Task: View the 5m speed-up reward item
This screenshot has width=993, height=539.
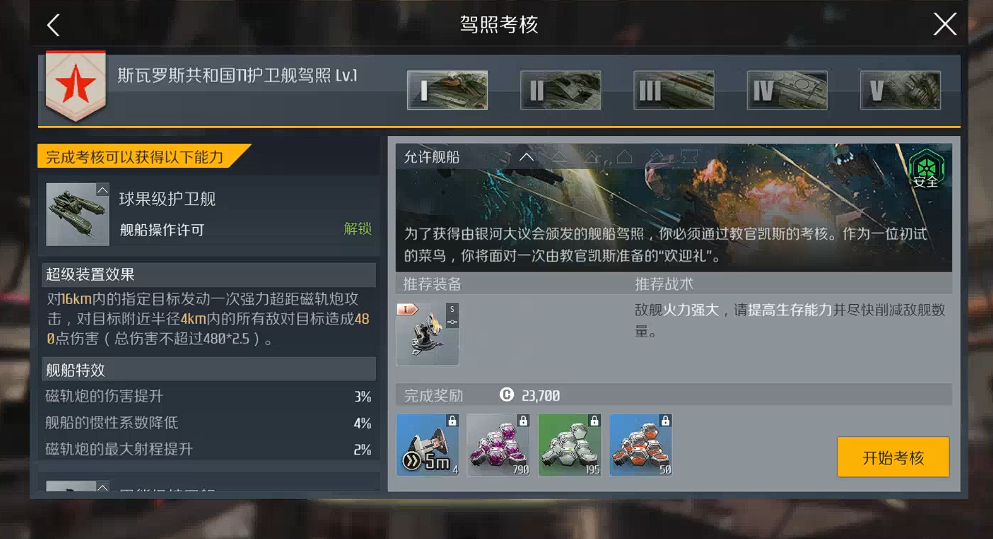Action: pyautogui.click(x=427, y=445)
